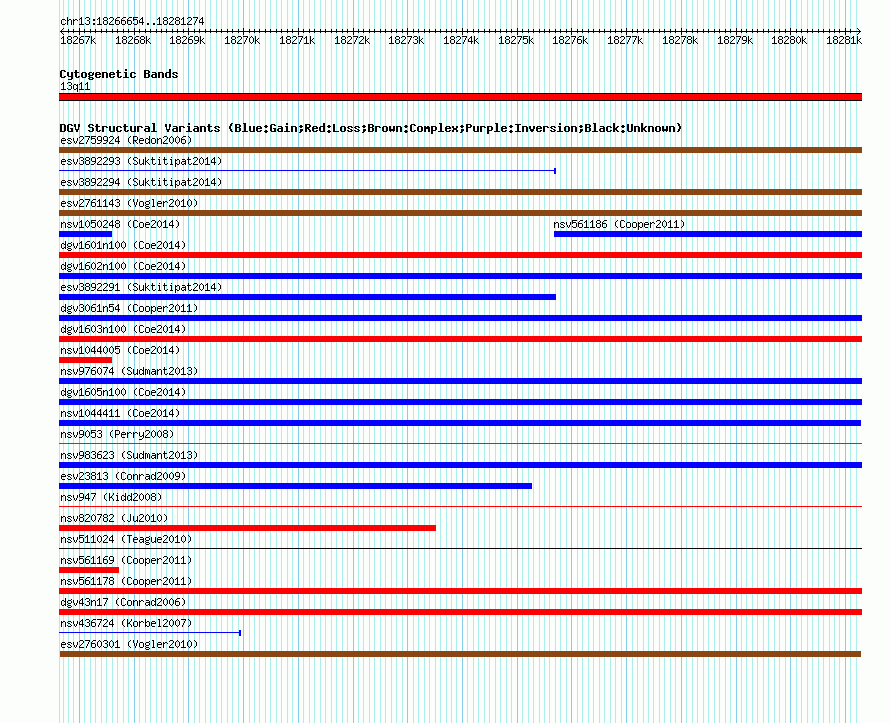Open nsv436724 (Korbel2007) label

(x=126, y=623)
